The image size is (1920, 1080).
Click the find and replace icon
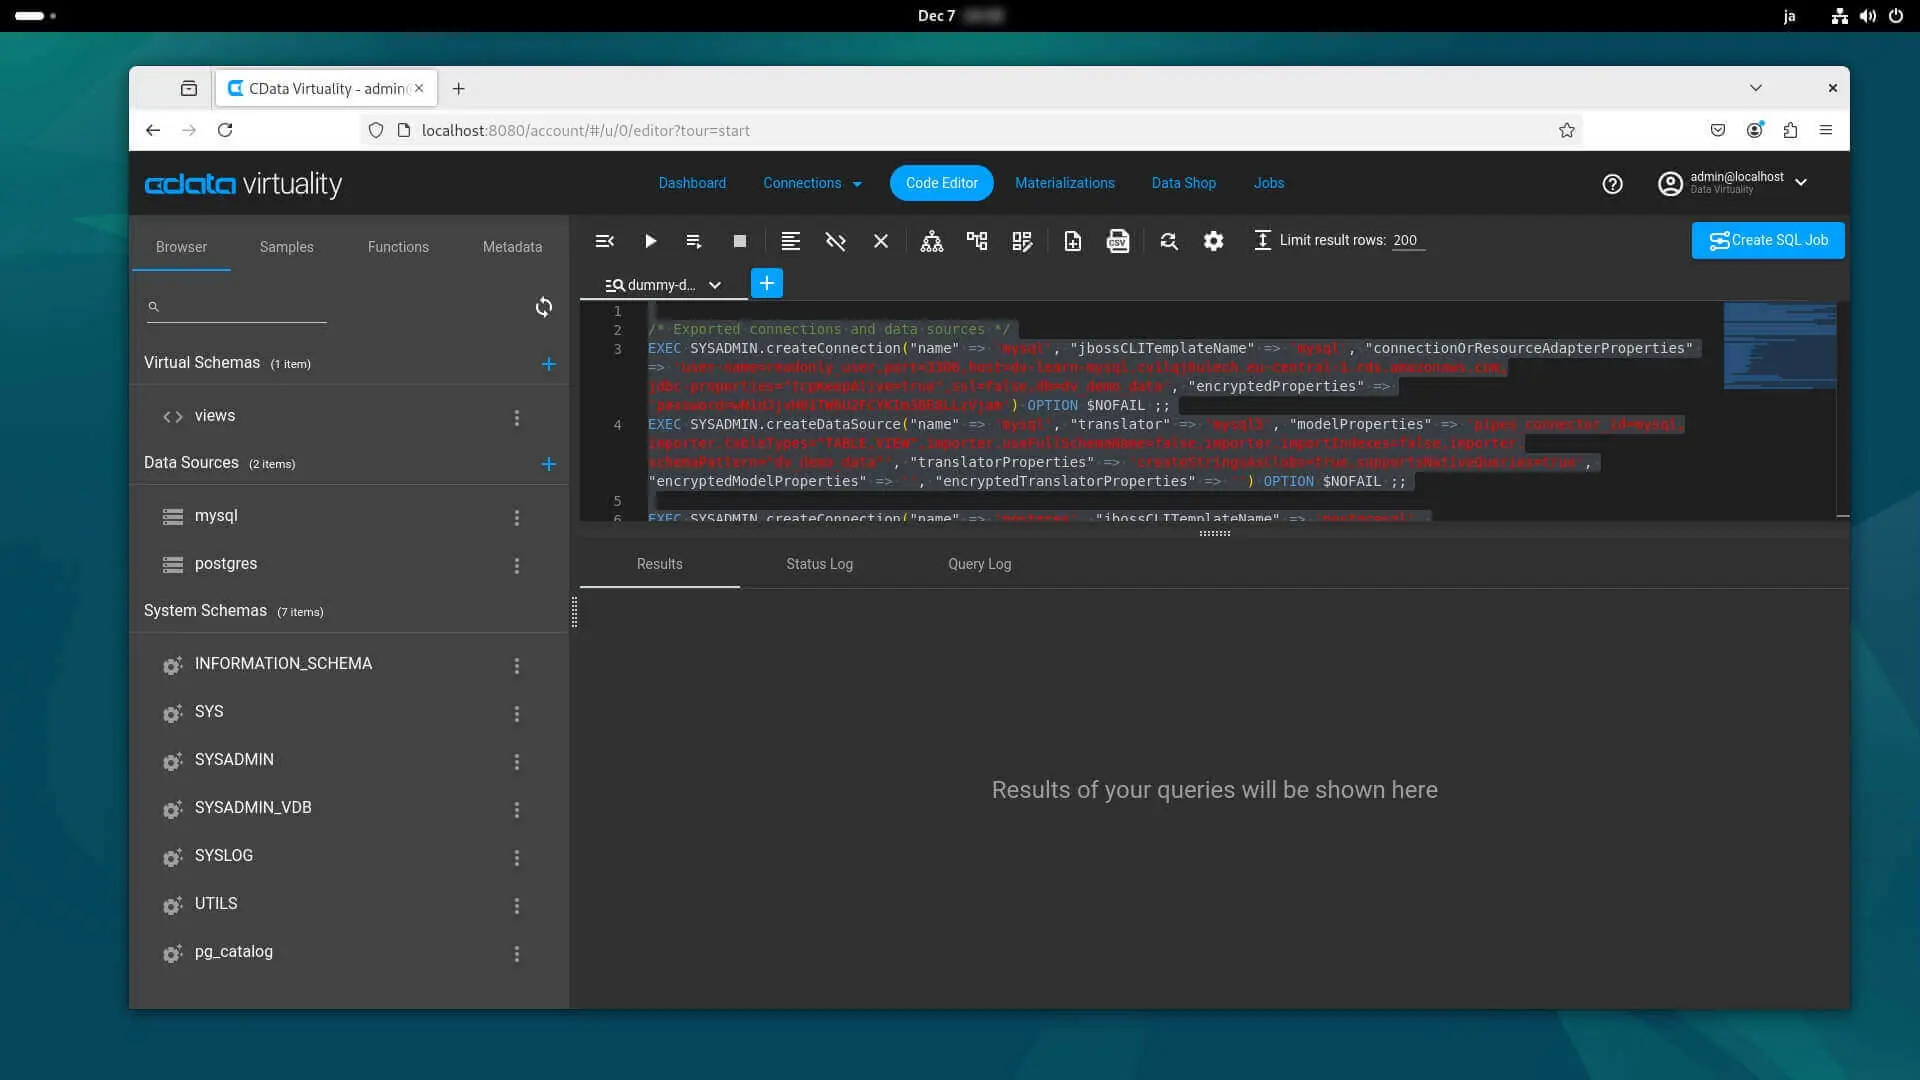(1168, 241)
